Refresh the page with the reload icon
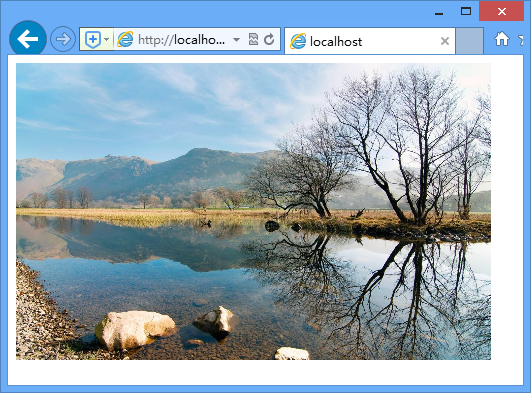The image size is (531, 393). point(269,39)
